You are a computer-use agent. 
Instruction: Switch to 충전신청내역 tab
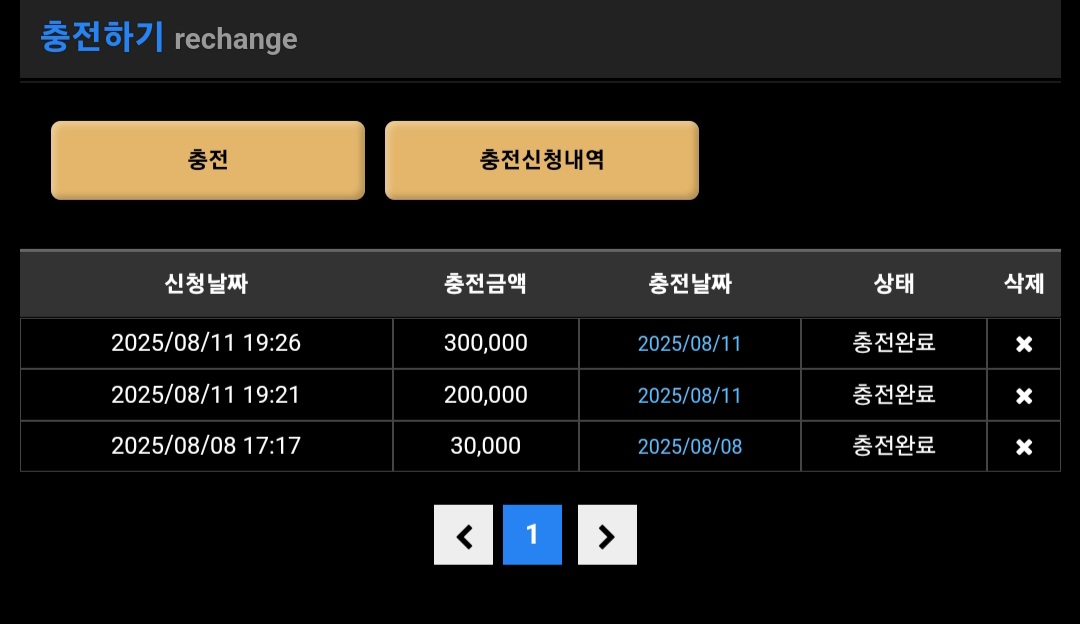point(541,160)
